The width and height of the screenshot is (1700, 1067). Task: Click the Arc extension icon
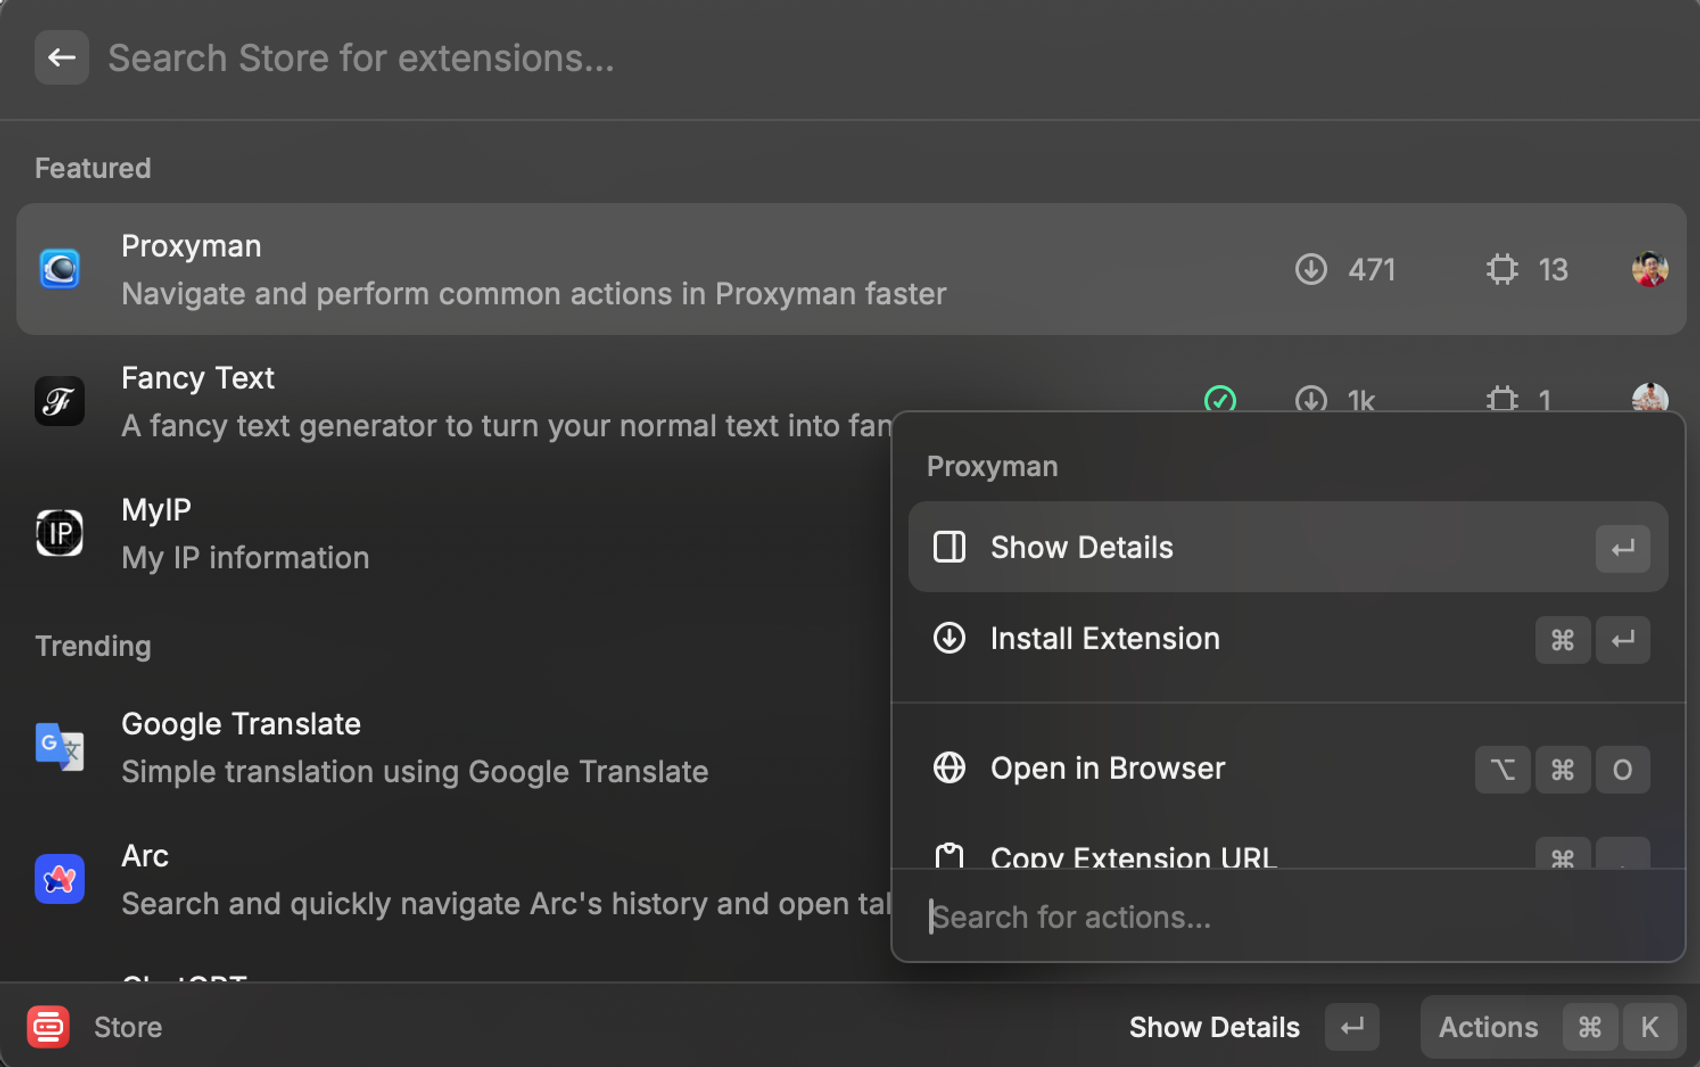pyautogui.click(x=60, y=879)
